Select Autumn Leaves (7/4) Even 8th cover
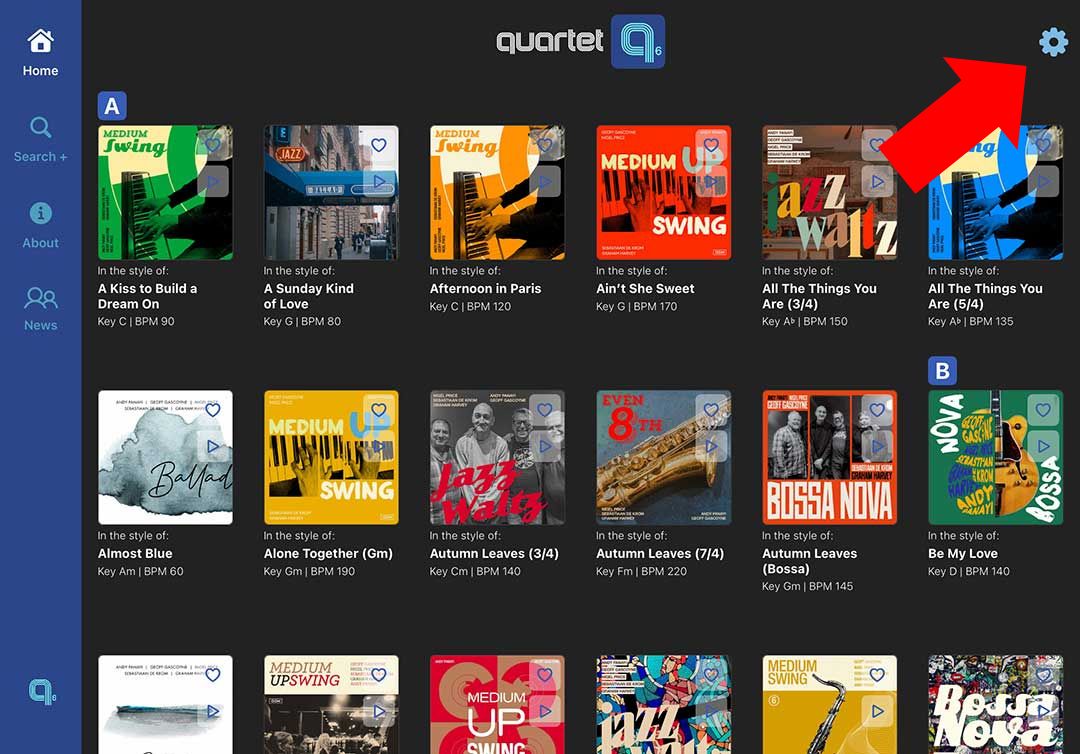Image resolution: width=1080 pixels, height=754 pixels. click(663, 457)
